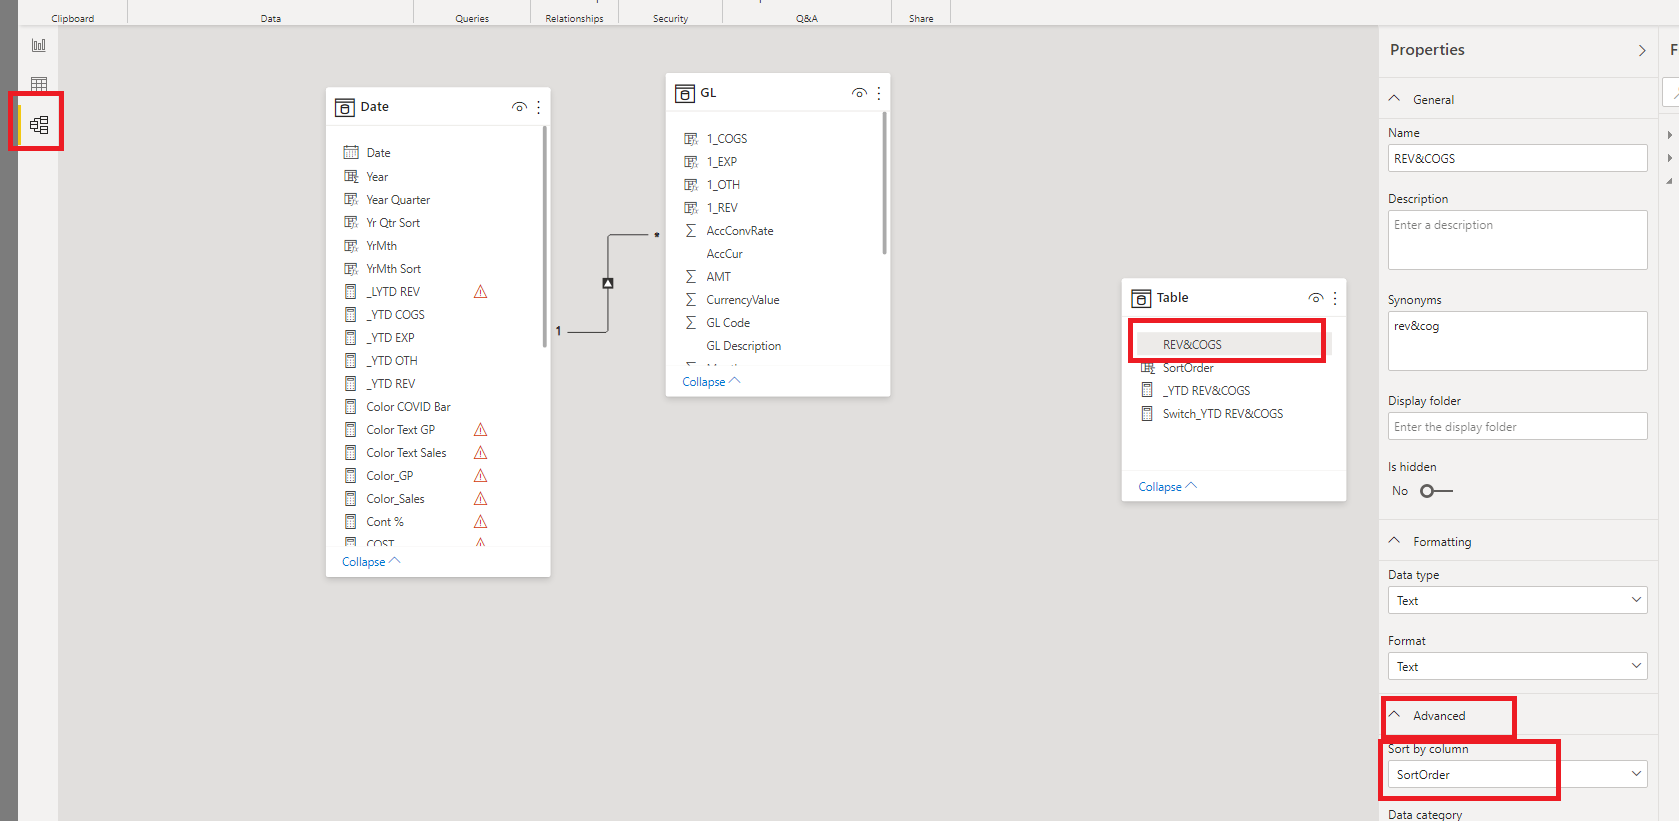Click the GL table scrollbar
The height and width of the screenshot is (821, 1679).
[x=884, y=183]
